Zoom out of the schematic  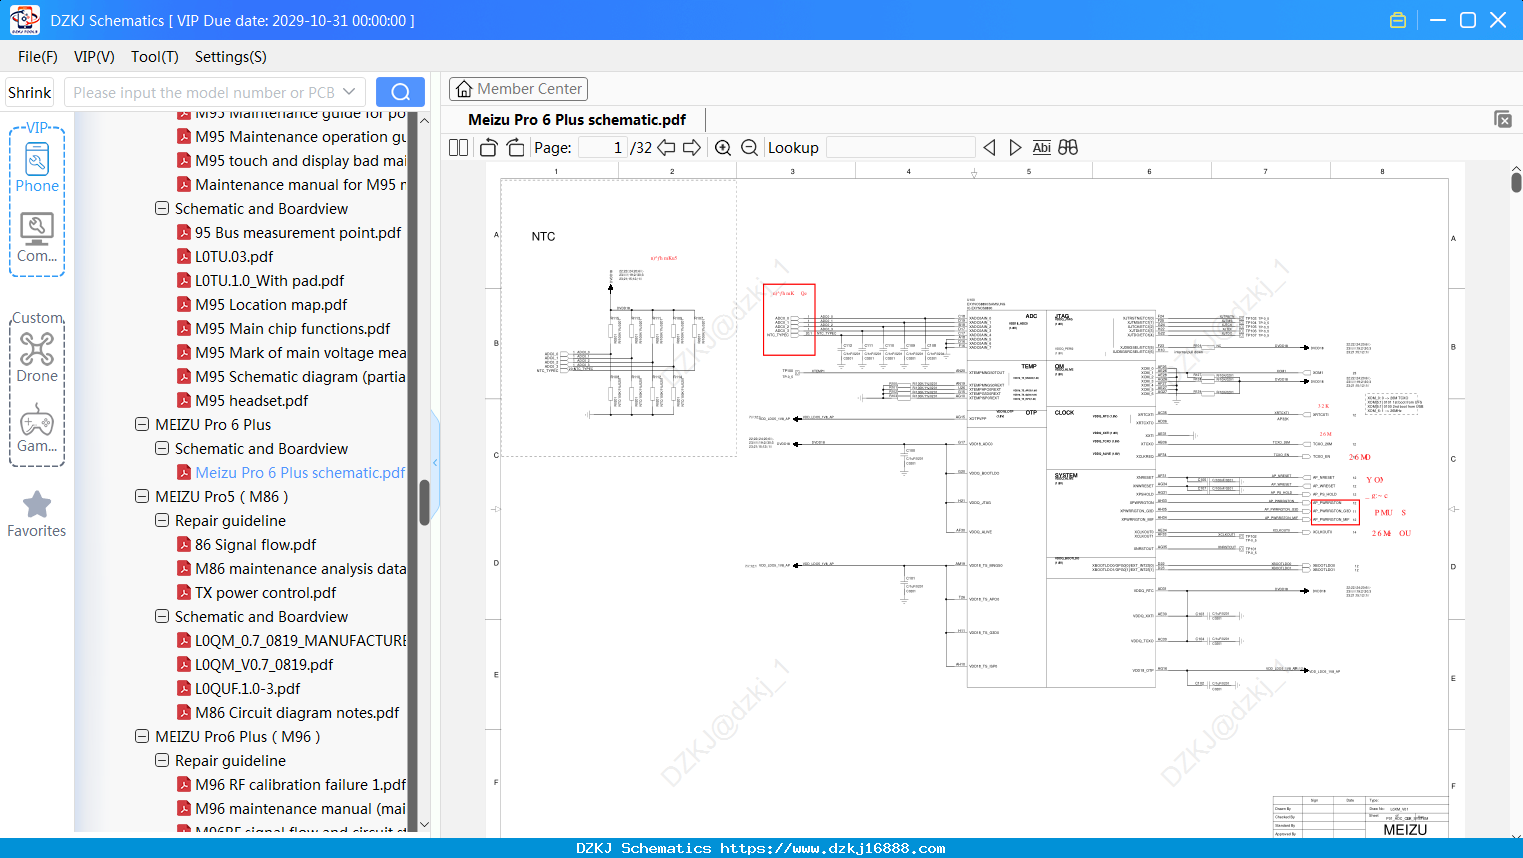pos(749,147)
